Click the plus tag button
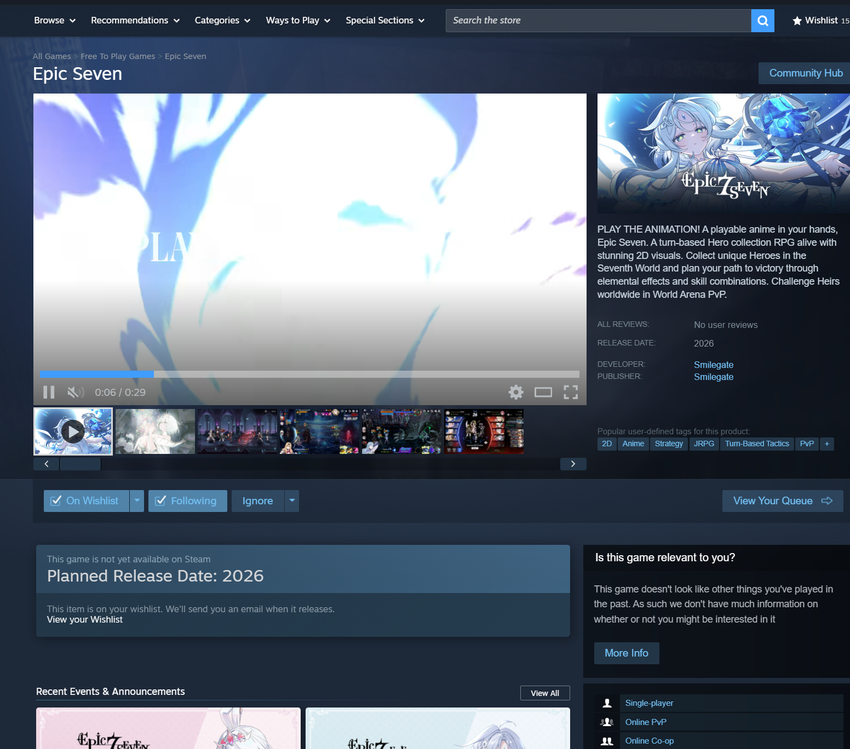The image size is (850, 749). coord(827,444)
